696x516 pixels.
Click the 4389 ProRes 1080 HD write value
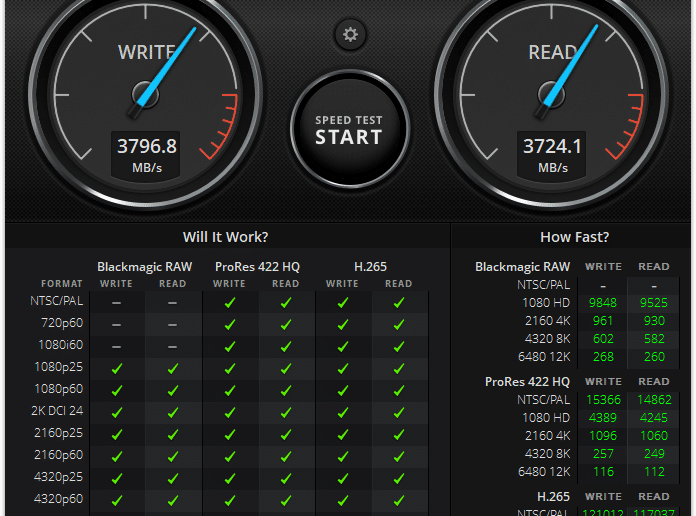[x=603, y=418]
